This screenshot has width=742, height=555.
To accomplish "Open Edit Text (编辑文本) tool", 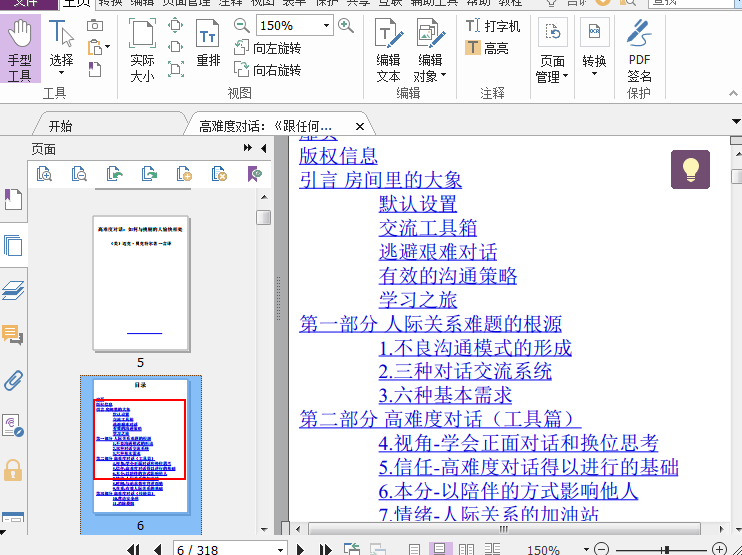I will point(389,50).
